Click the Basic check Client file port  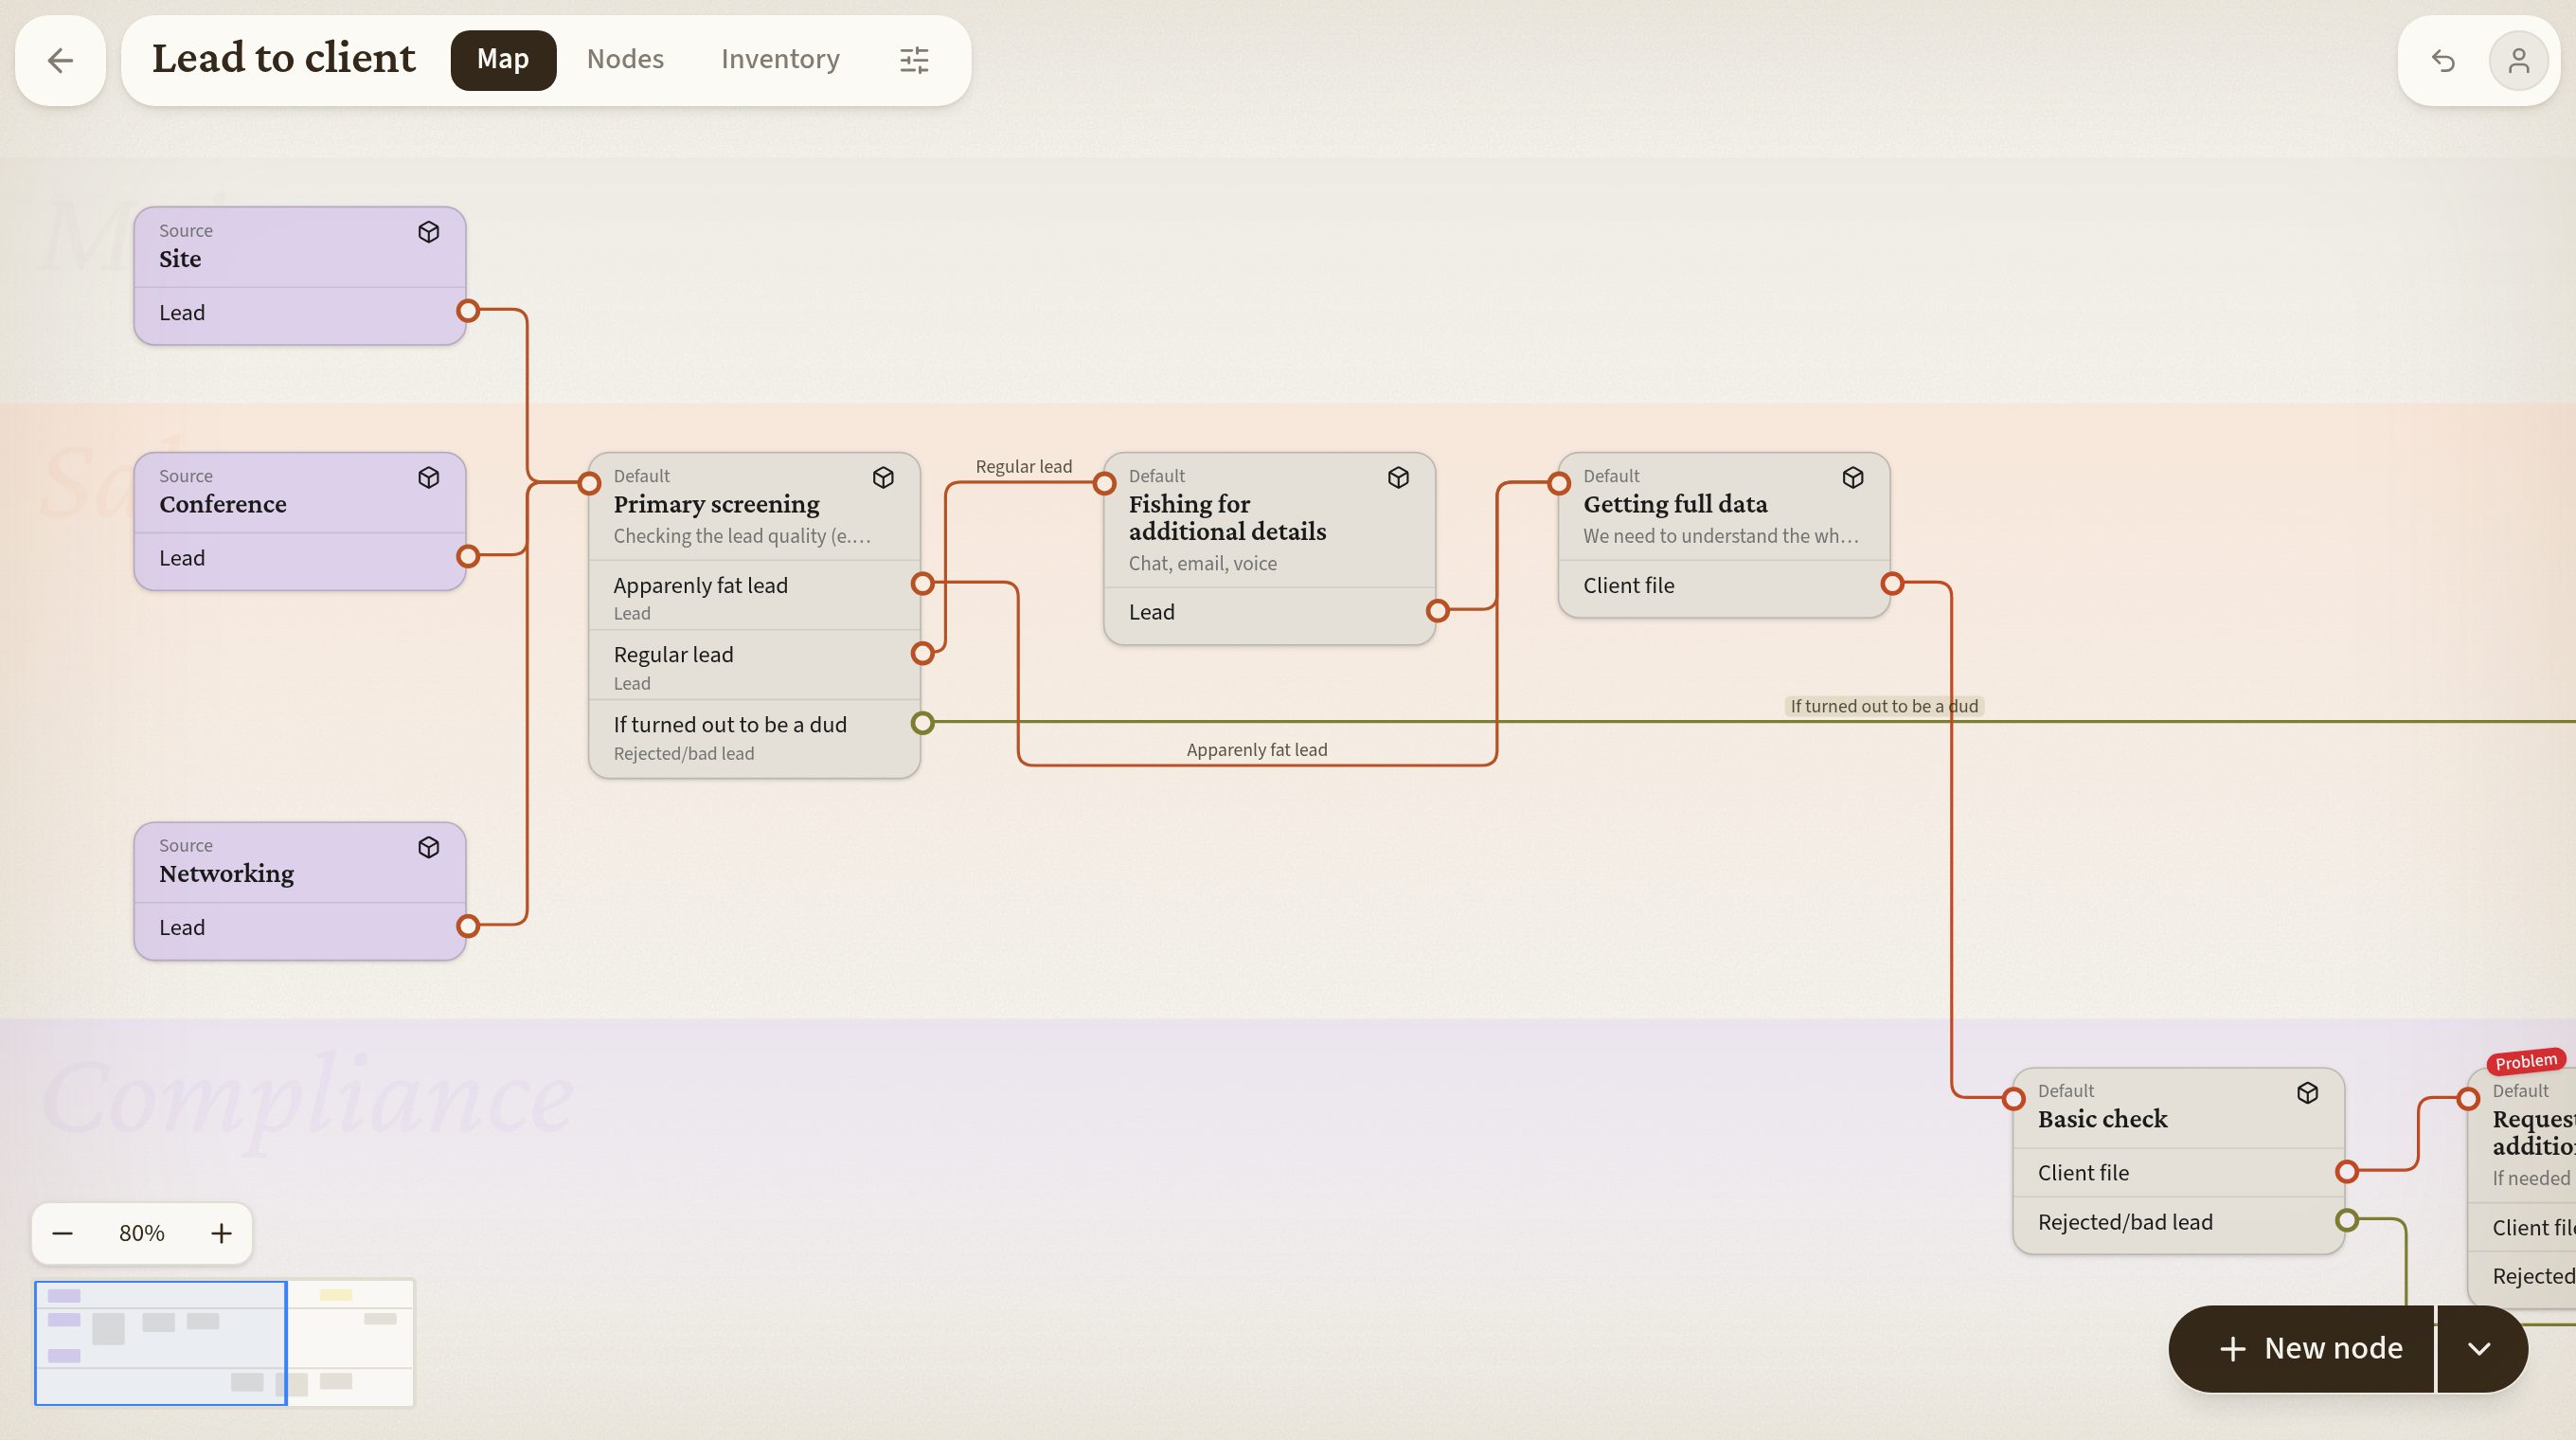click(x=2347, y=1171)
